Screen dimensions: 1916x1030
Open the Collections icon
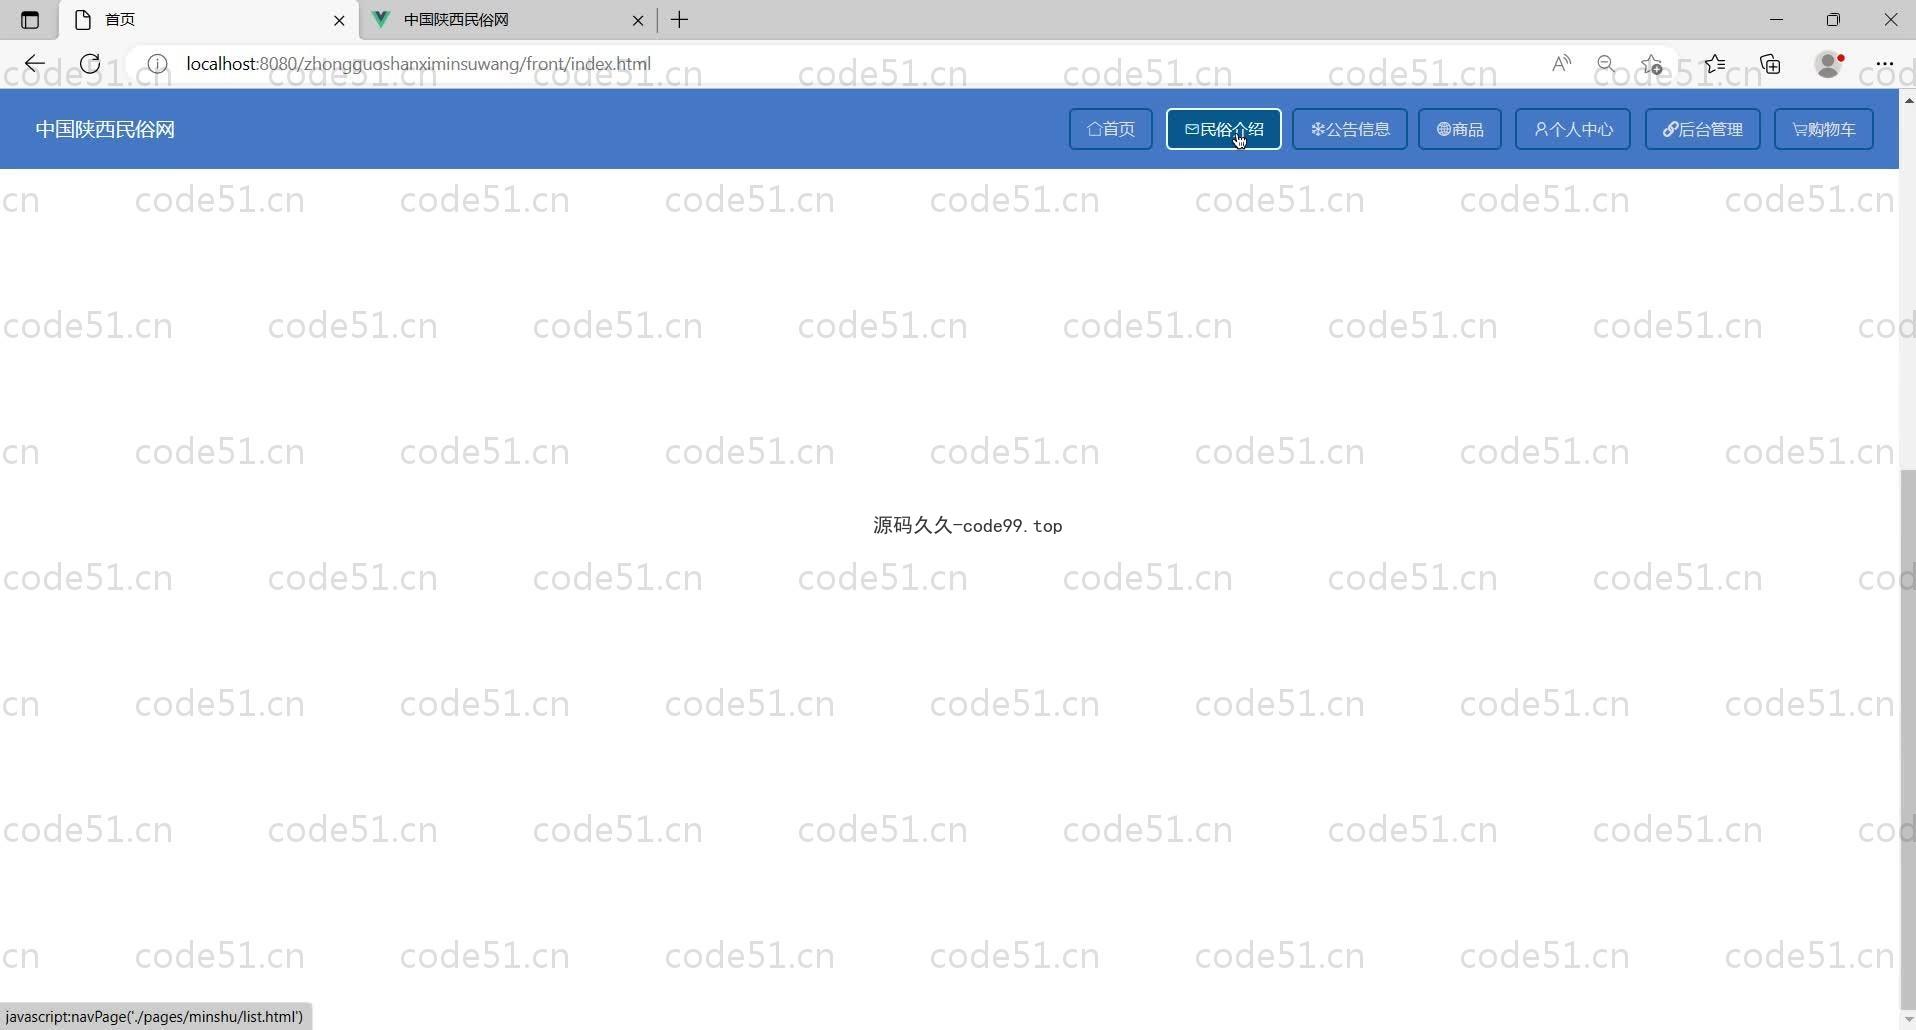[x=1771, y=64]
